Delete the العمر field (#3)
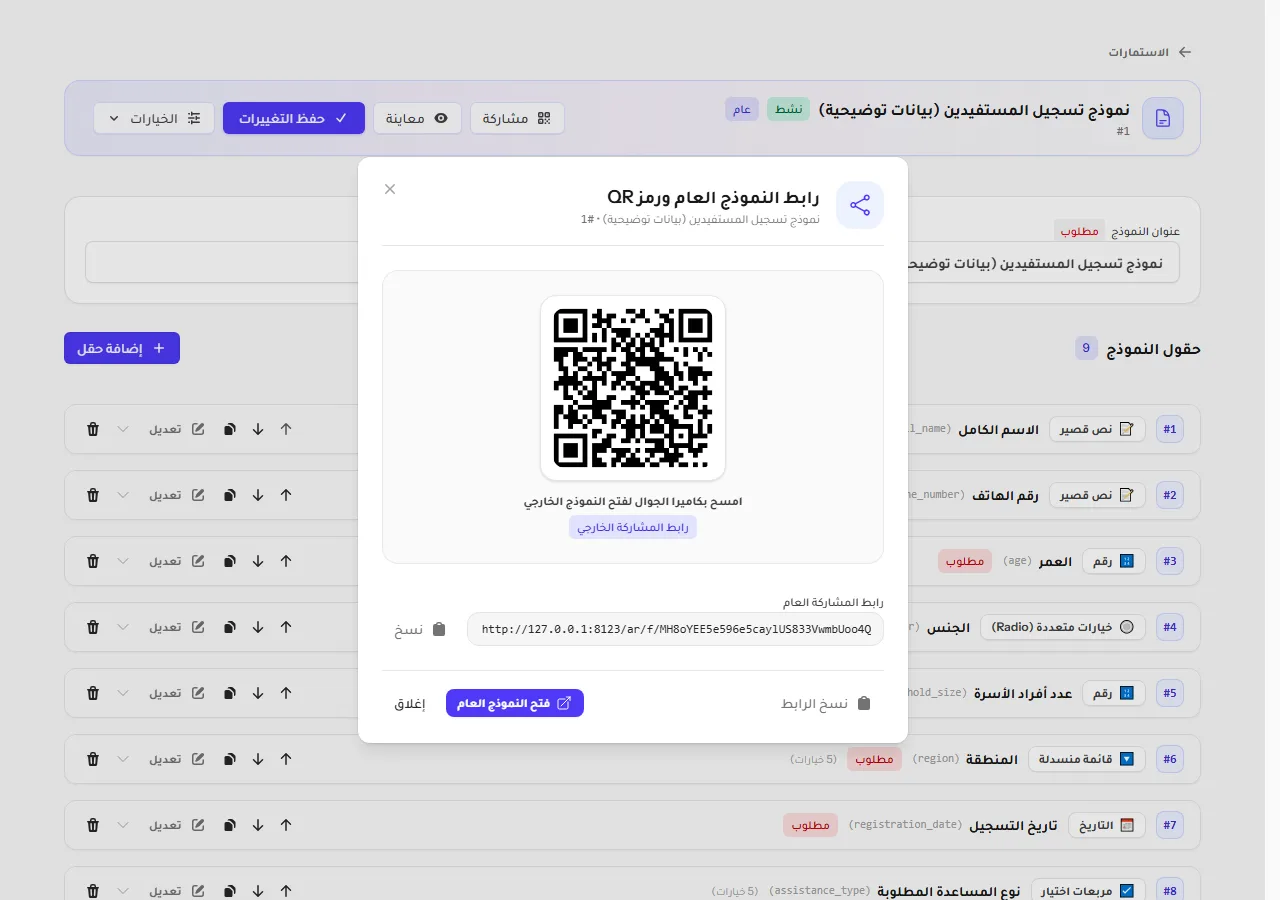Screen dimensions: 1280x900 click(x=93, y=561)
